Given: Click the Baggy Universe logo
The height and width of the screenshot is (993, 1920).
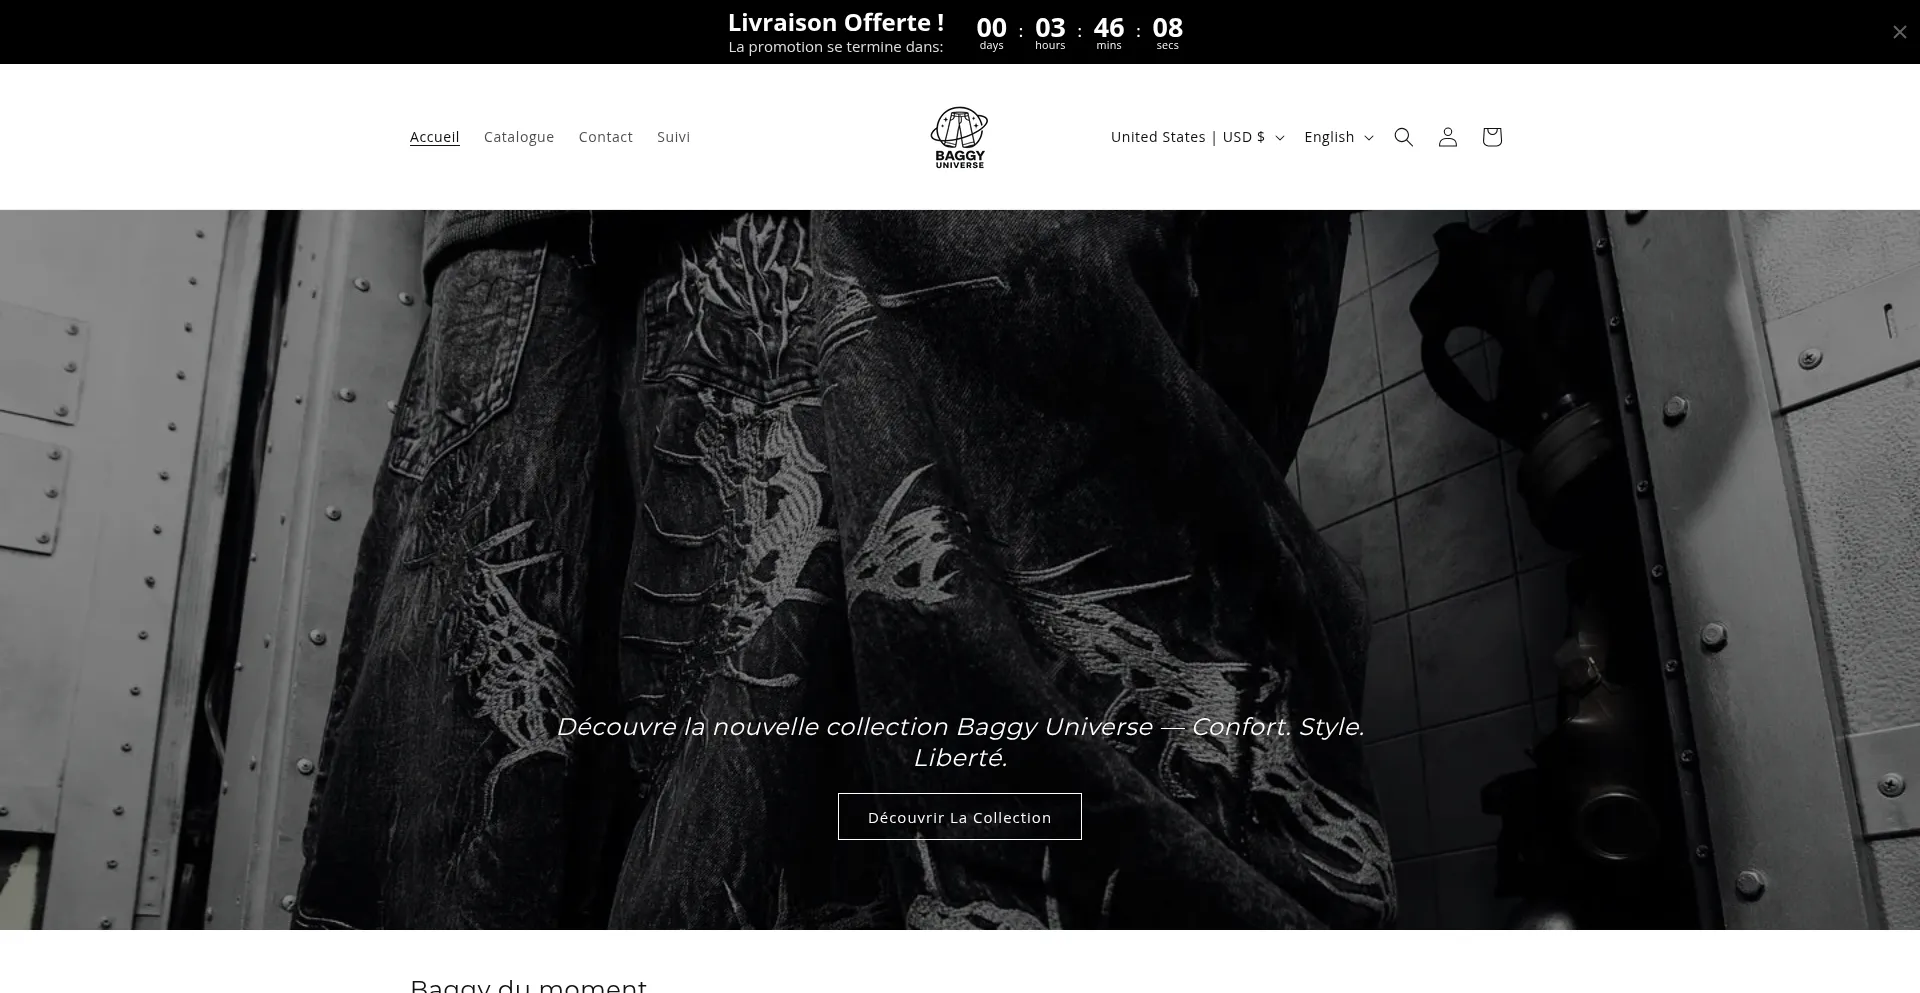Looking at the screenshot, I should pos(959,137).
